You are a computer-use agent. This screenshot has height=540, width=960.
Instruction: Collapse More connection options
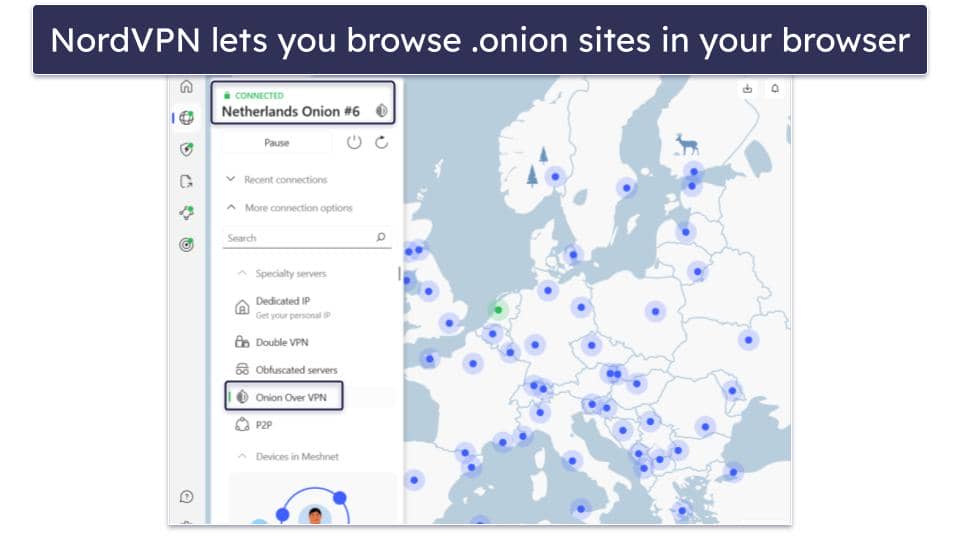click(x=290, y=208)
